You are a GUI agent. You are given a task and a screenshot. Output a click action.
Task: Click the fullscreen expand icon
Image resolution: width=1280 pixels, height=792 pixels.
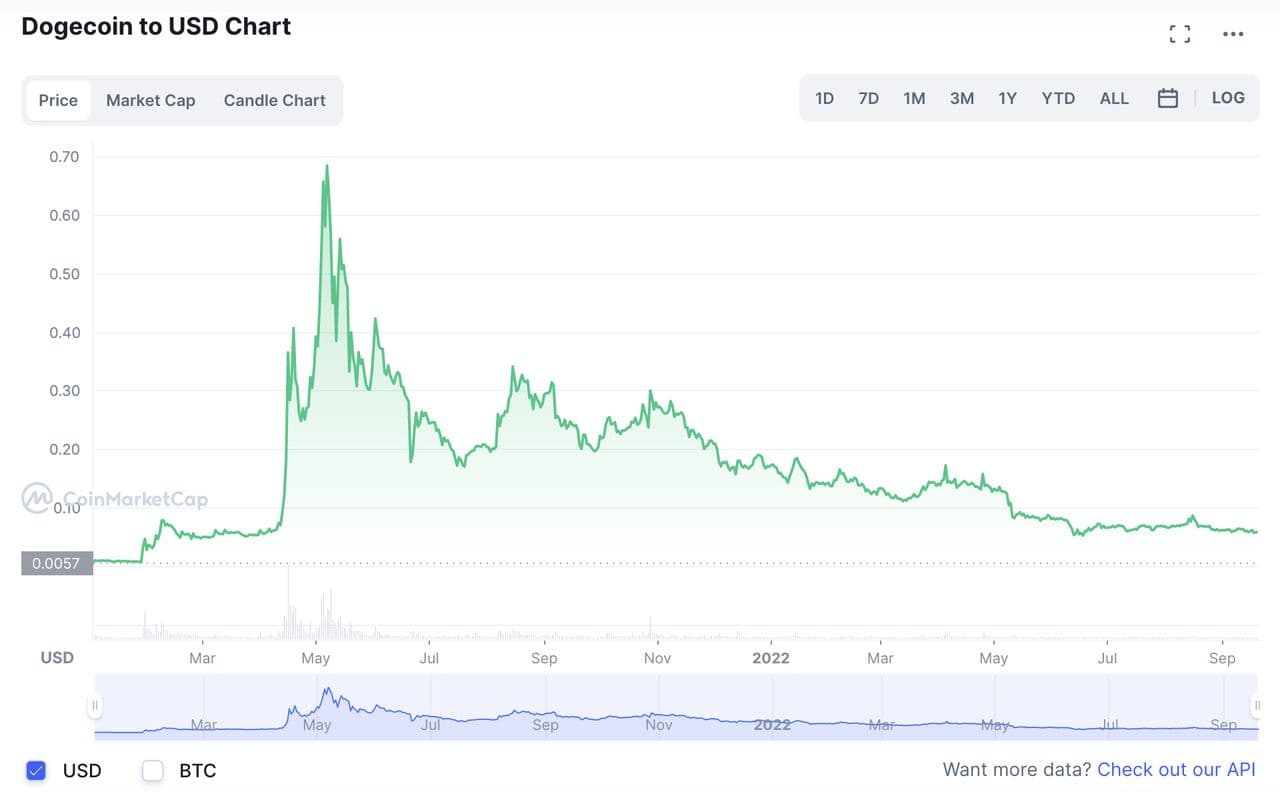pos(1180,34)
